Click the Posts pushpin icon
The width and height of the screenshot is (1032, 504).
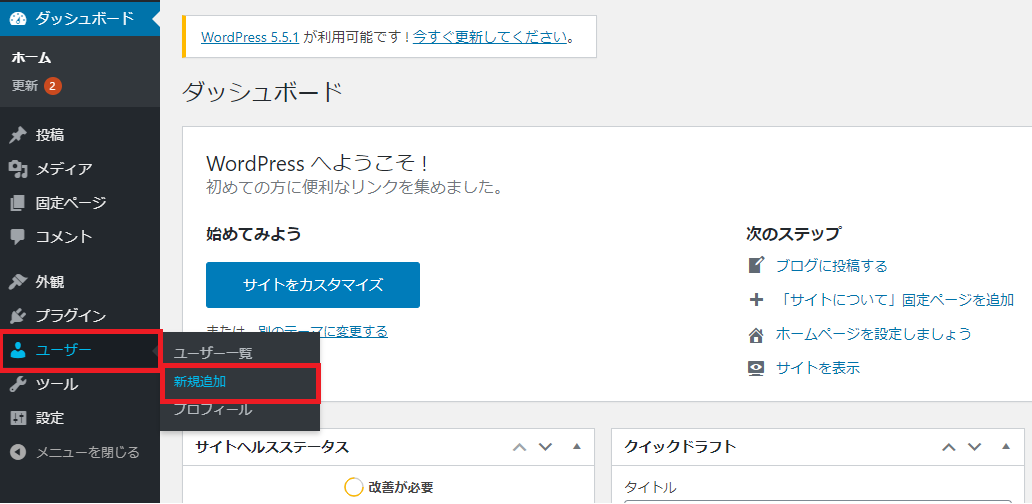(18, 136)
